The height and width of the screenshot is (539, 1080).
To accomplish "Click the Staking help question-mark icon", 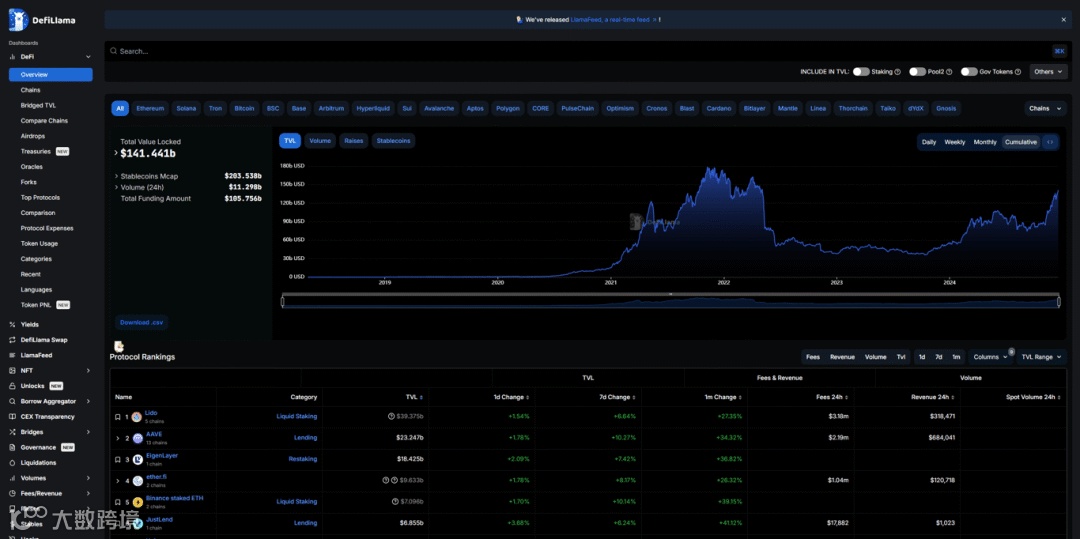I will point(897,72).
